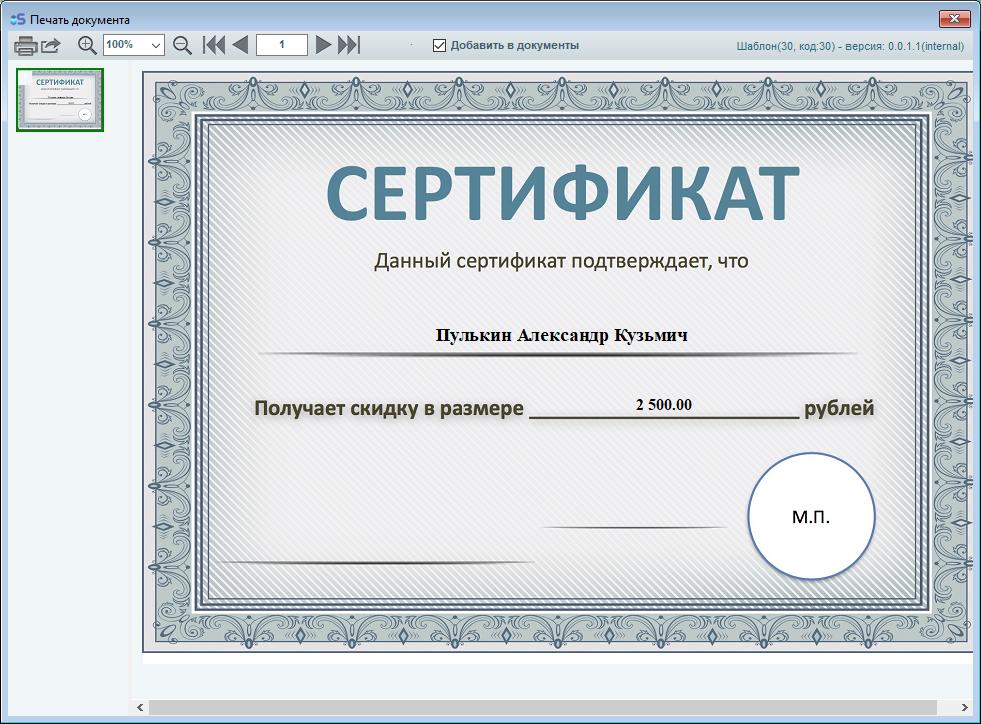The height and width of the screenshot is (724, 981).
Task: Click the printer icon to print the certificate
Action: tap(25, 45)
